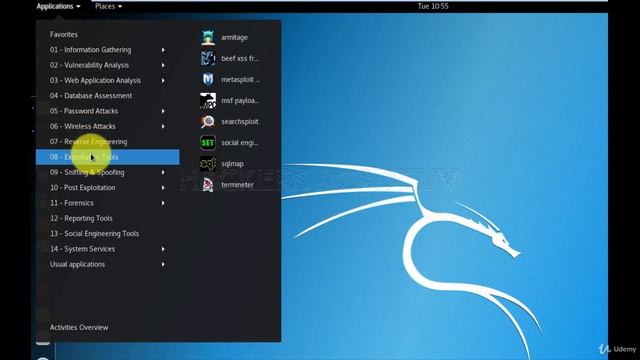Select 04 - Database Assessment category
The width and height of the screenshot is (640, 360).
pos(108,96)
